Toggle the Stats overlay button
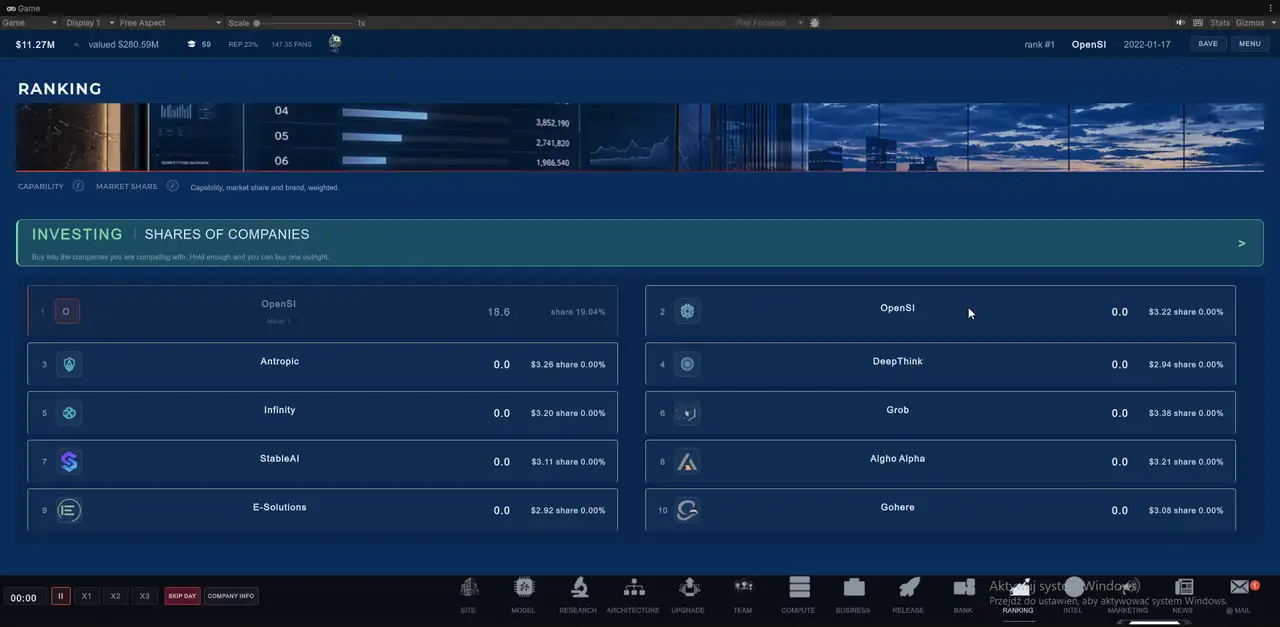 [x=1220, y=22]
